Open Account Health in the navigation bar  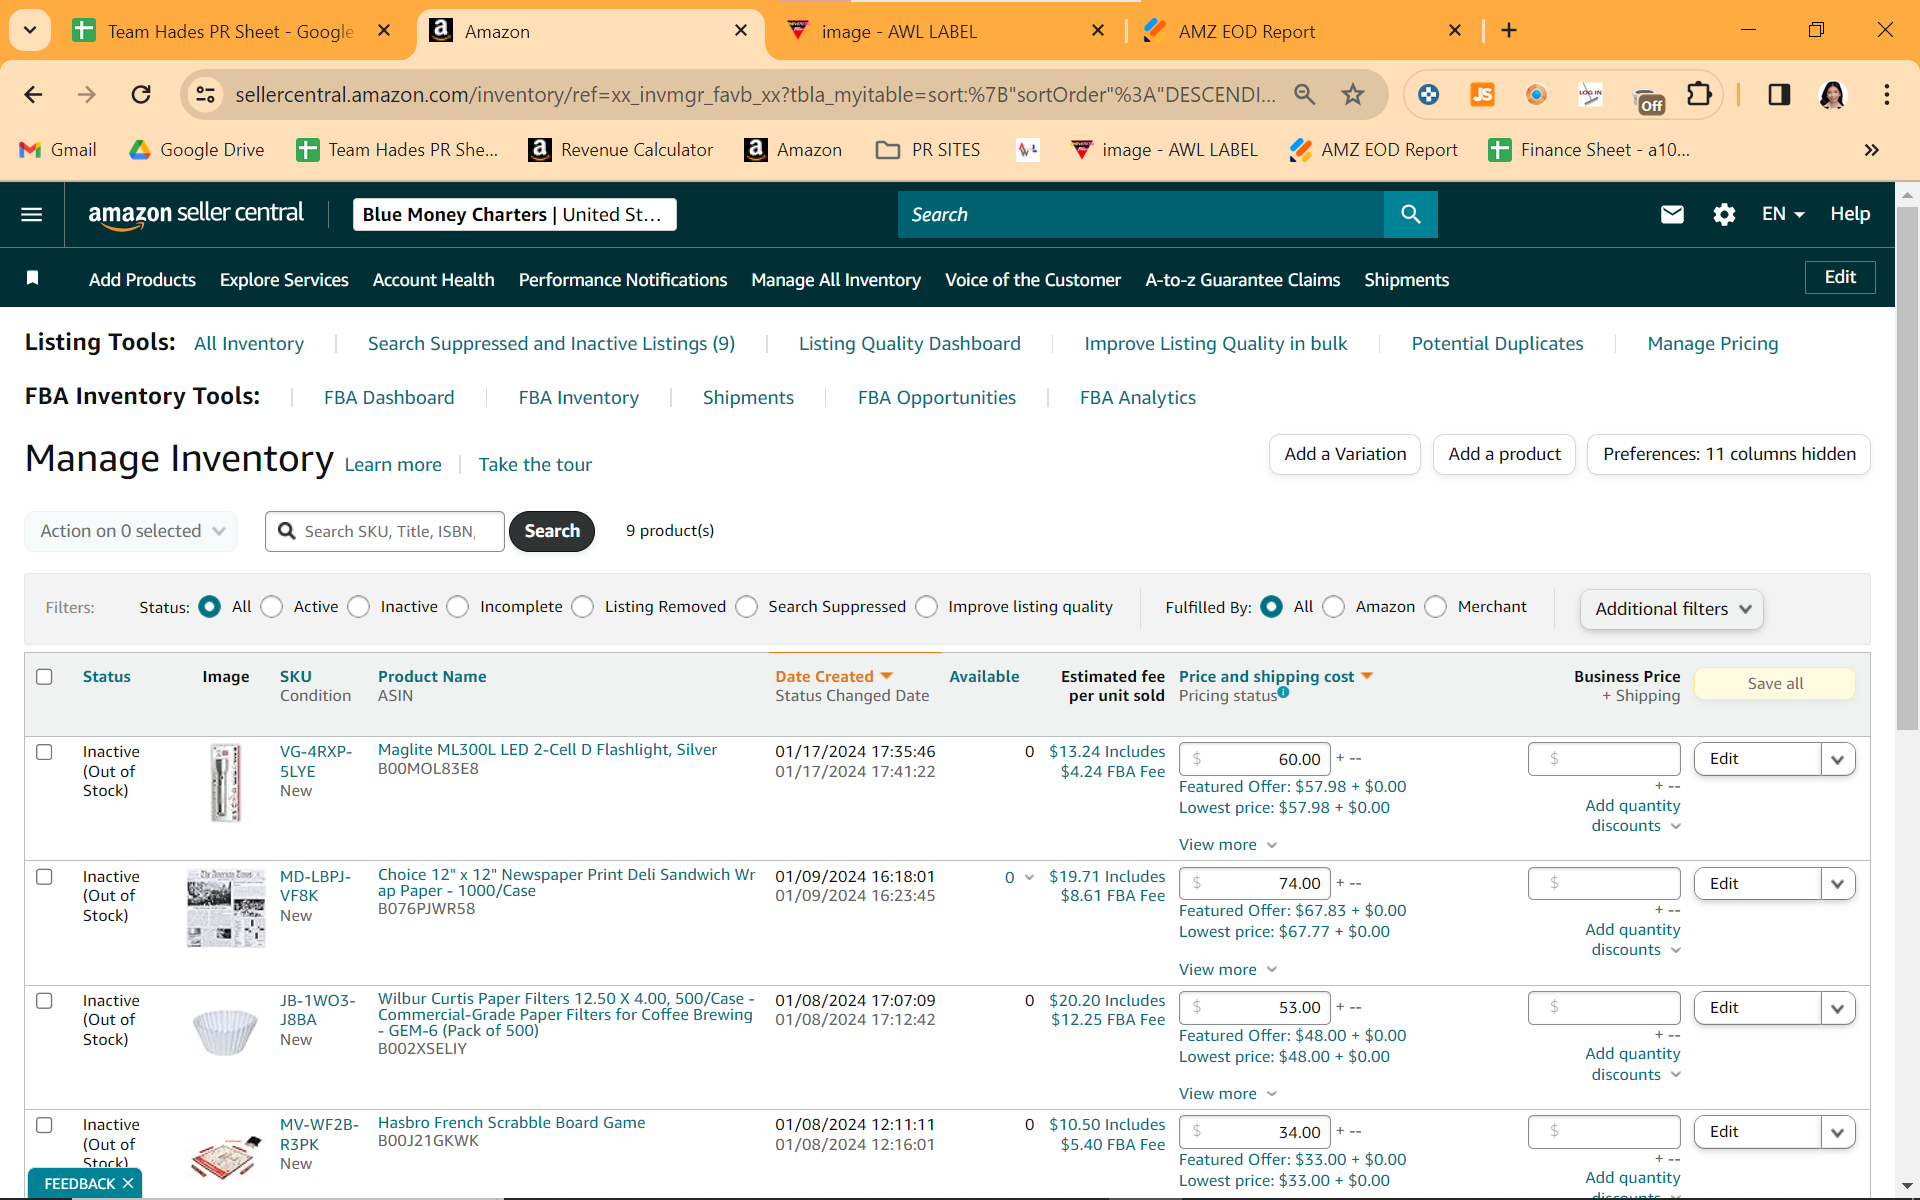pos(433,280)
